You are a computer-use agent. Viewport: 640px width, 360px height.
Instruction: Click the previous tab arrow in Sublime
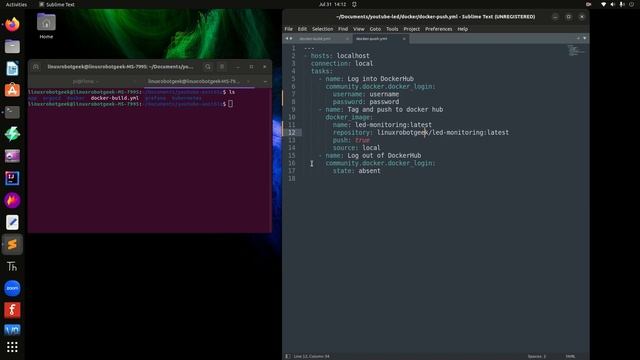(287, 38)
